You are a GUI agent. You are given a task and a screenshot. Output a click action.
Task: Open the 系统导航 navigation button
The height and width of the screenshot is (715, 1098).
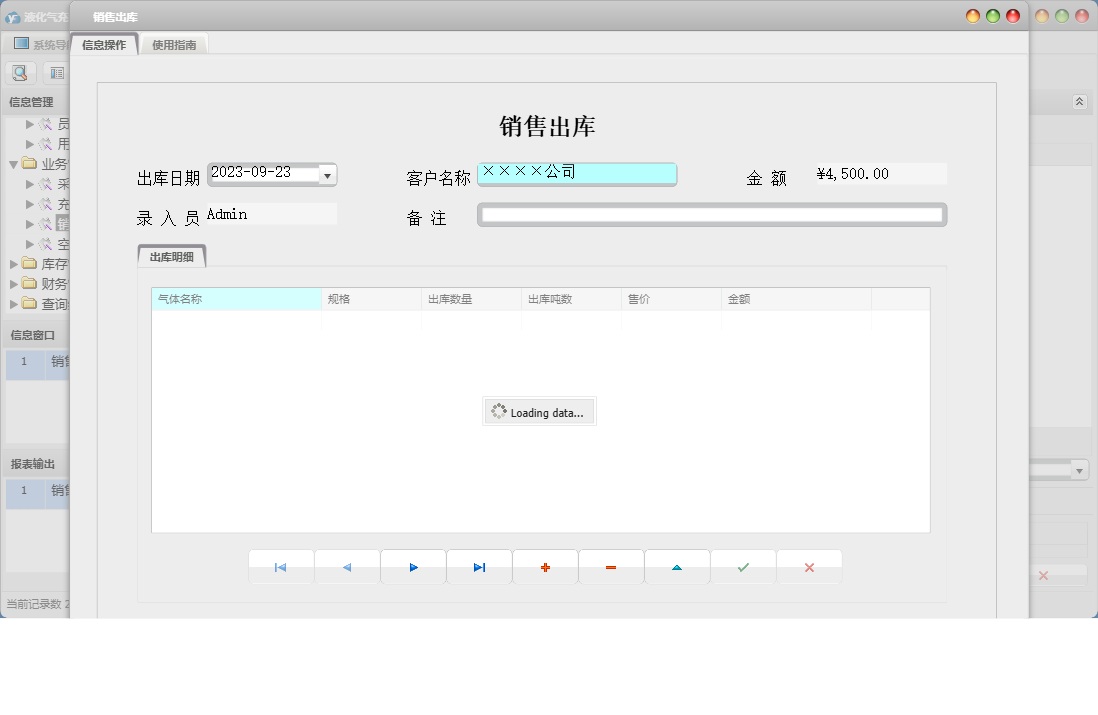40,42
